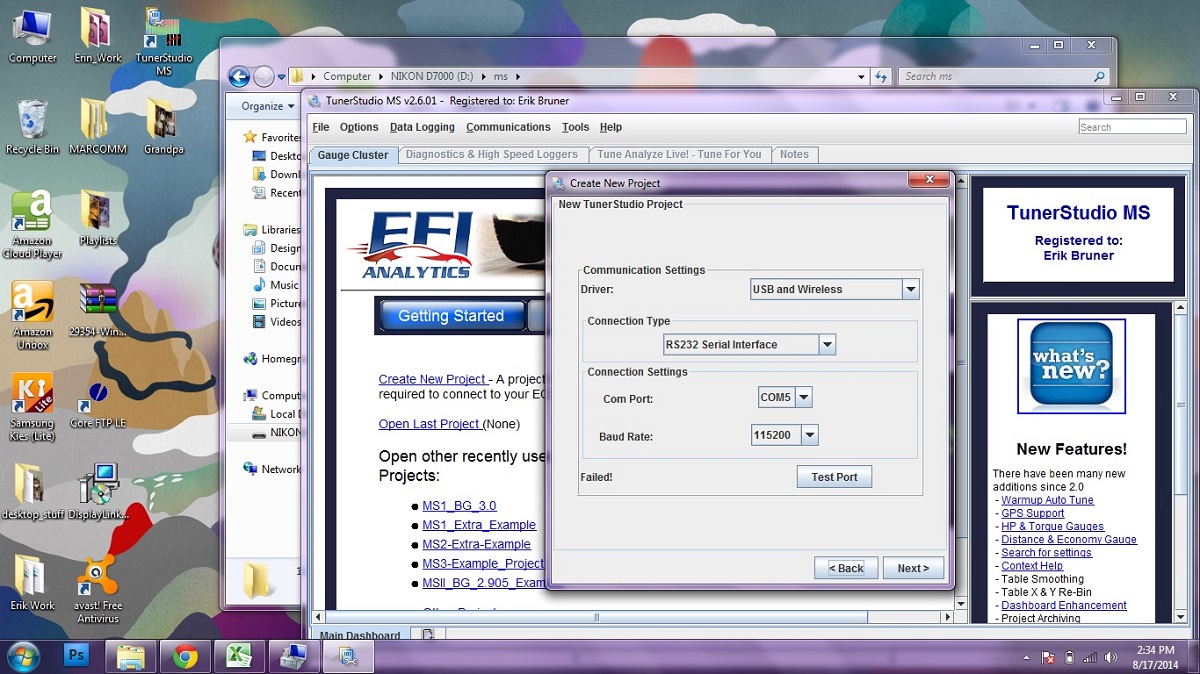Open the desktop_stuff folder icon
The height and width of the screenshot is (674, 1200).
click(33, 492)
